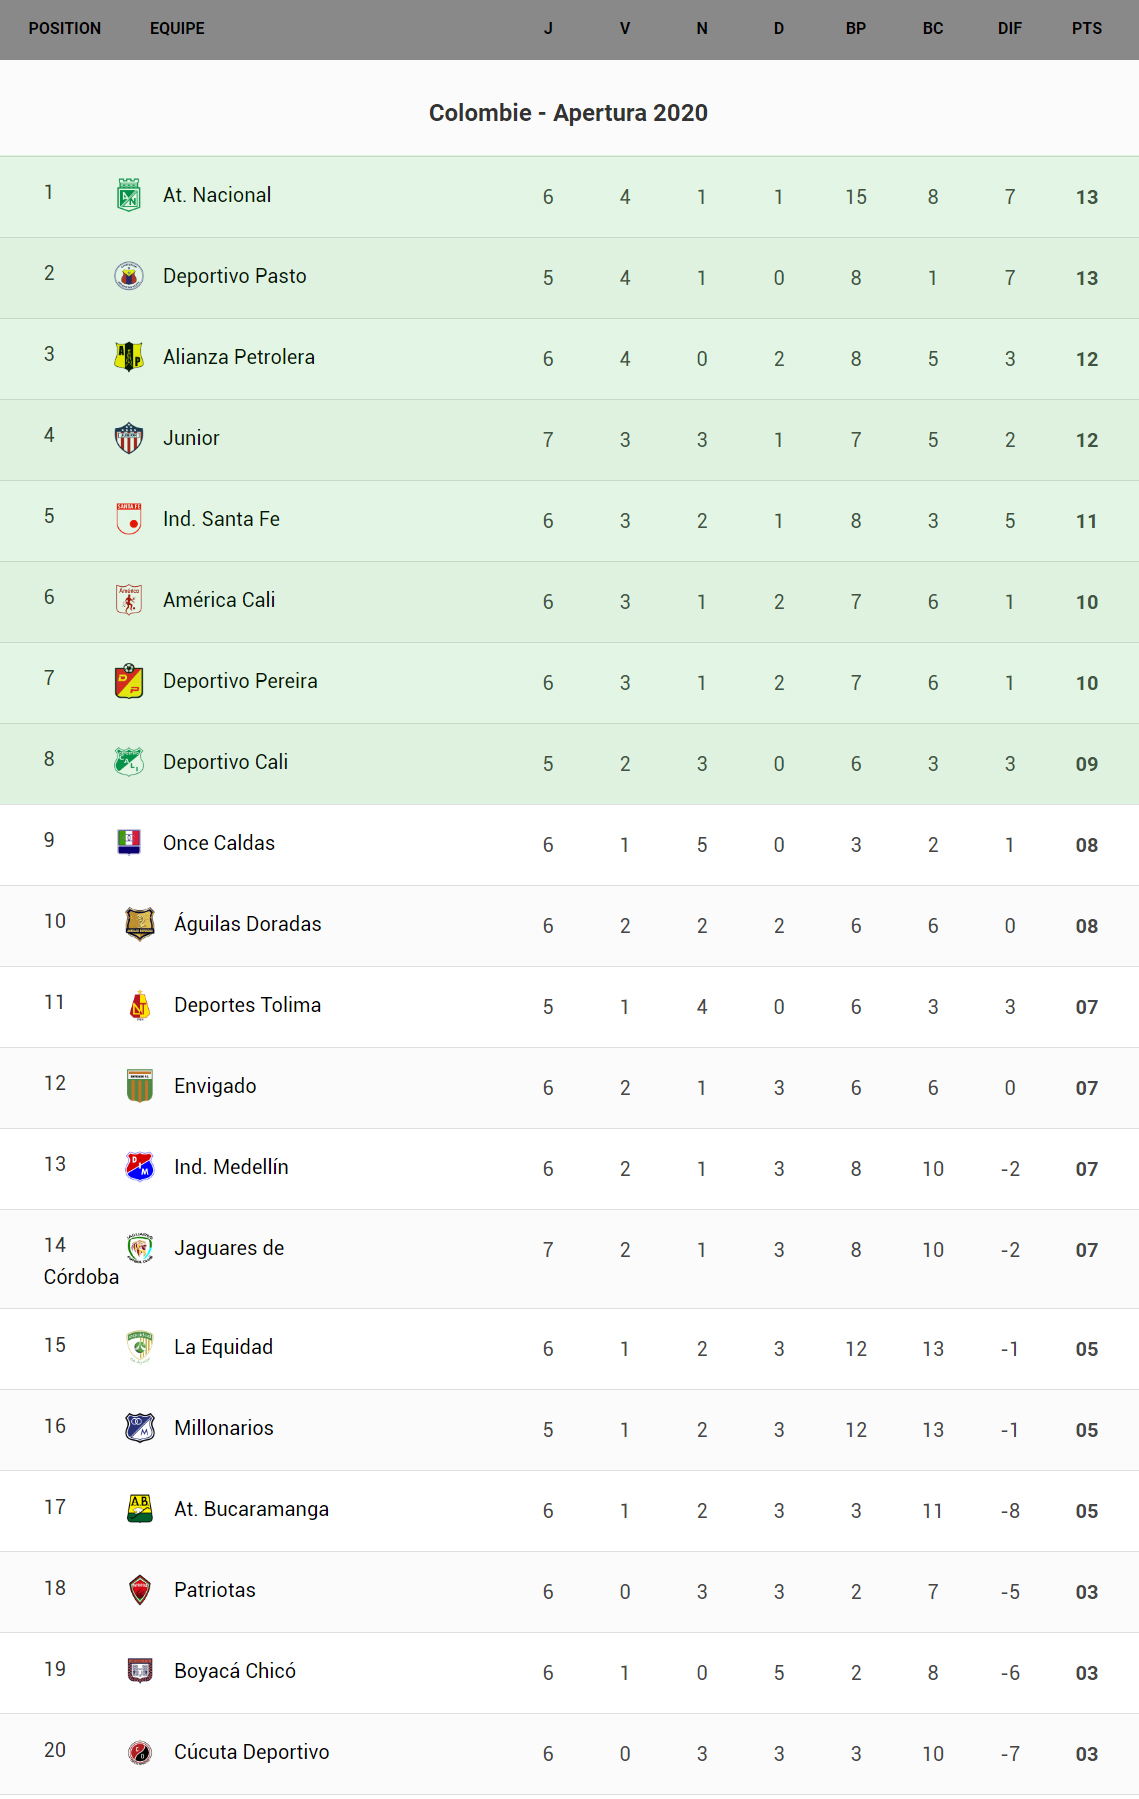Click the Alianza Petrolera crest icon
The height and width of the screenshot is (1799, 1139).
tap(128, 357)
